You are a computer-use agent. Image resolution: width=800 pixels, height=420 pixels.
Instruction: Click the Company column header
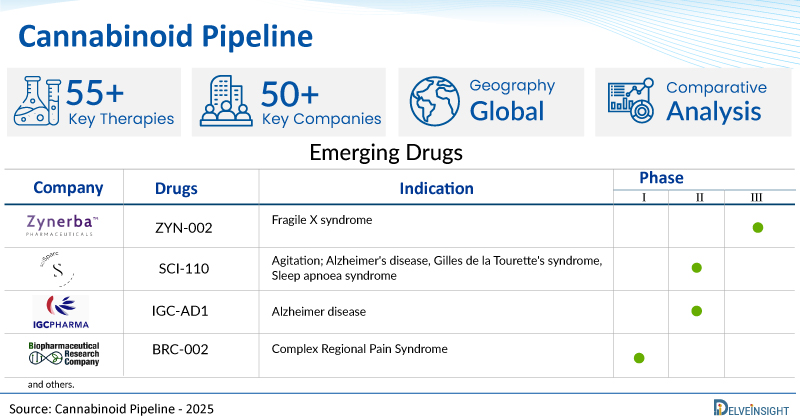68,188
